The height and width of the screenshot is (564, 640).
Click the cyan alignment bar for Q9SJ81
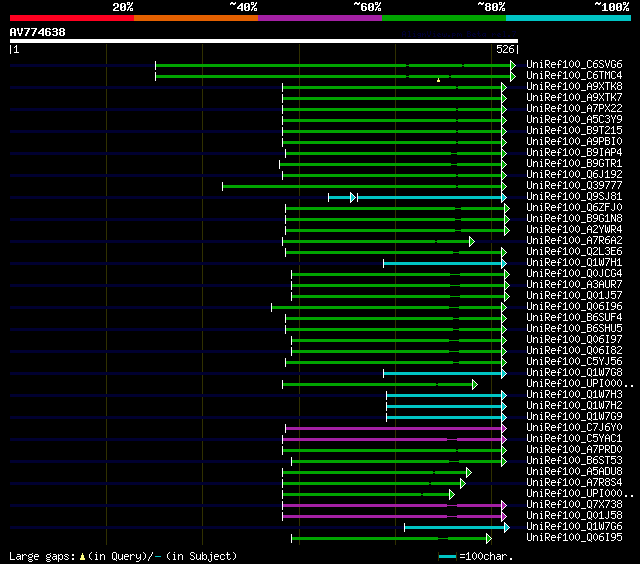coord(430,198)
